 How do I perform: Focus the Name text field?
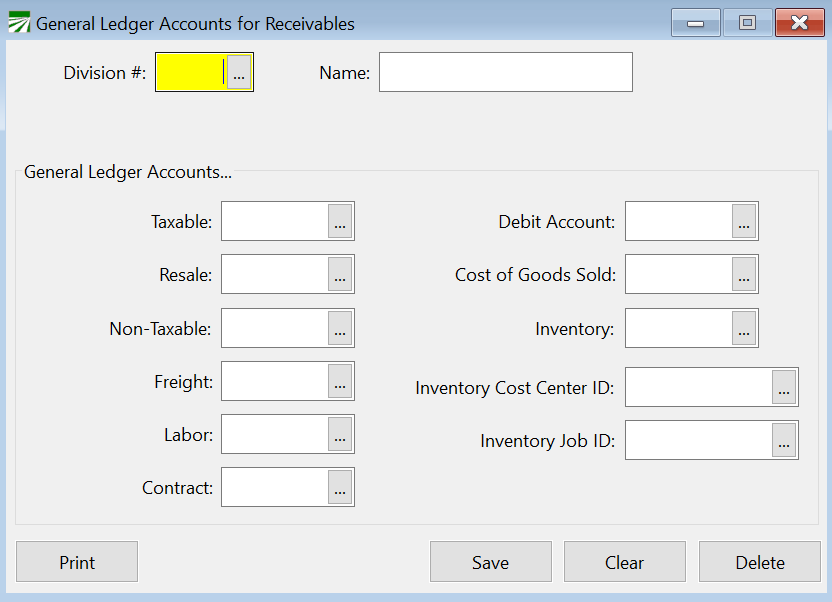[505, 73]
